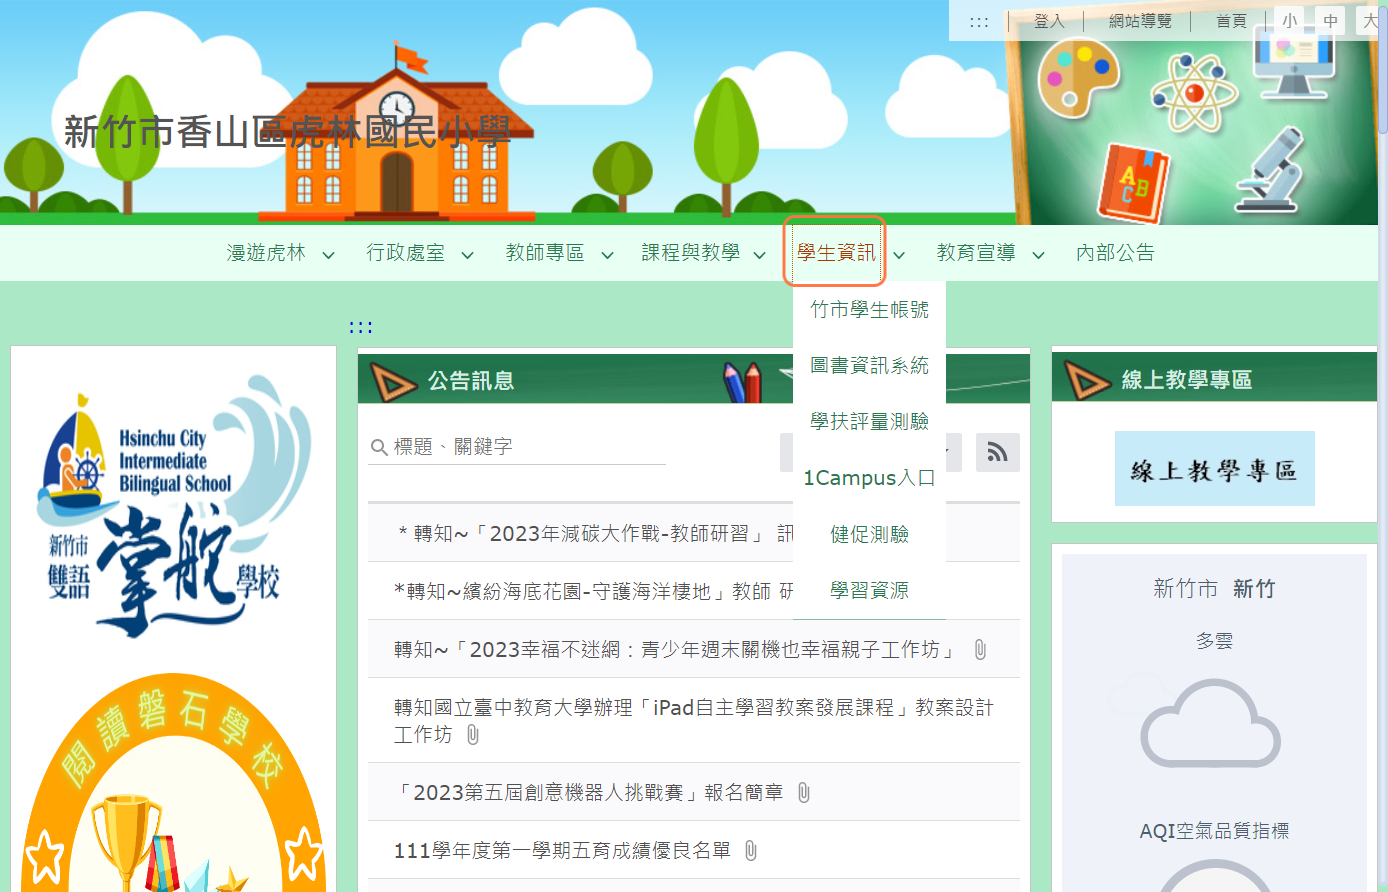The height and width of the screenshot is (892, 1388).
Task: Click accessibility anchor dots above 公告訊息
Action: (361, 327)
